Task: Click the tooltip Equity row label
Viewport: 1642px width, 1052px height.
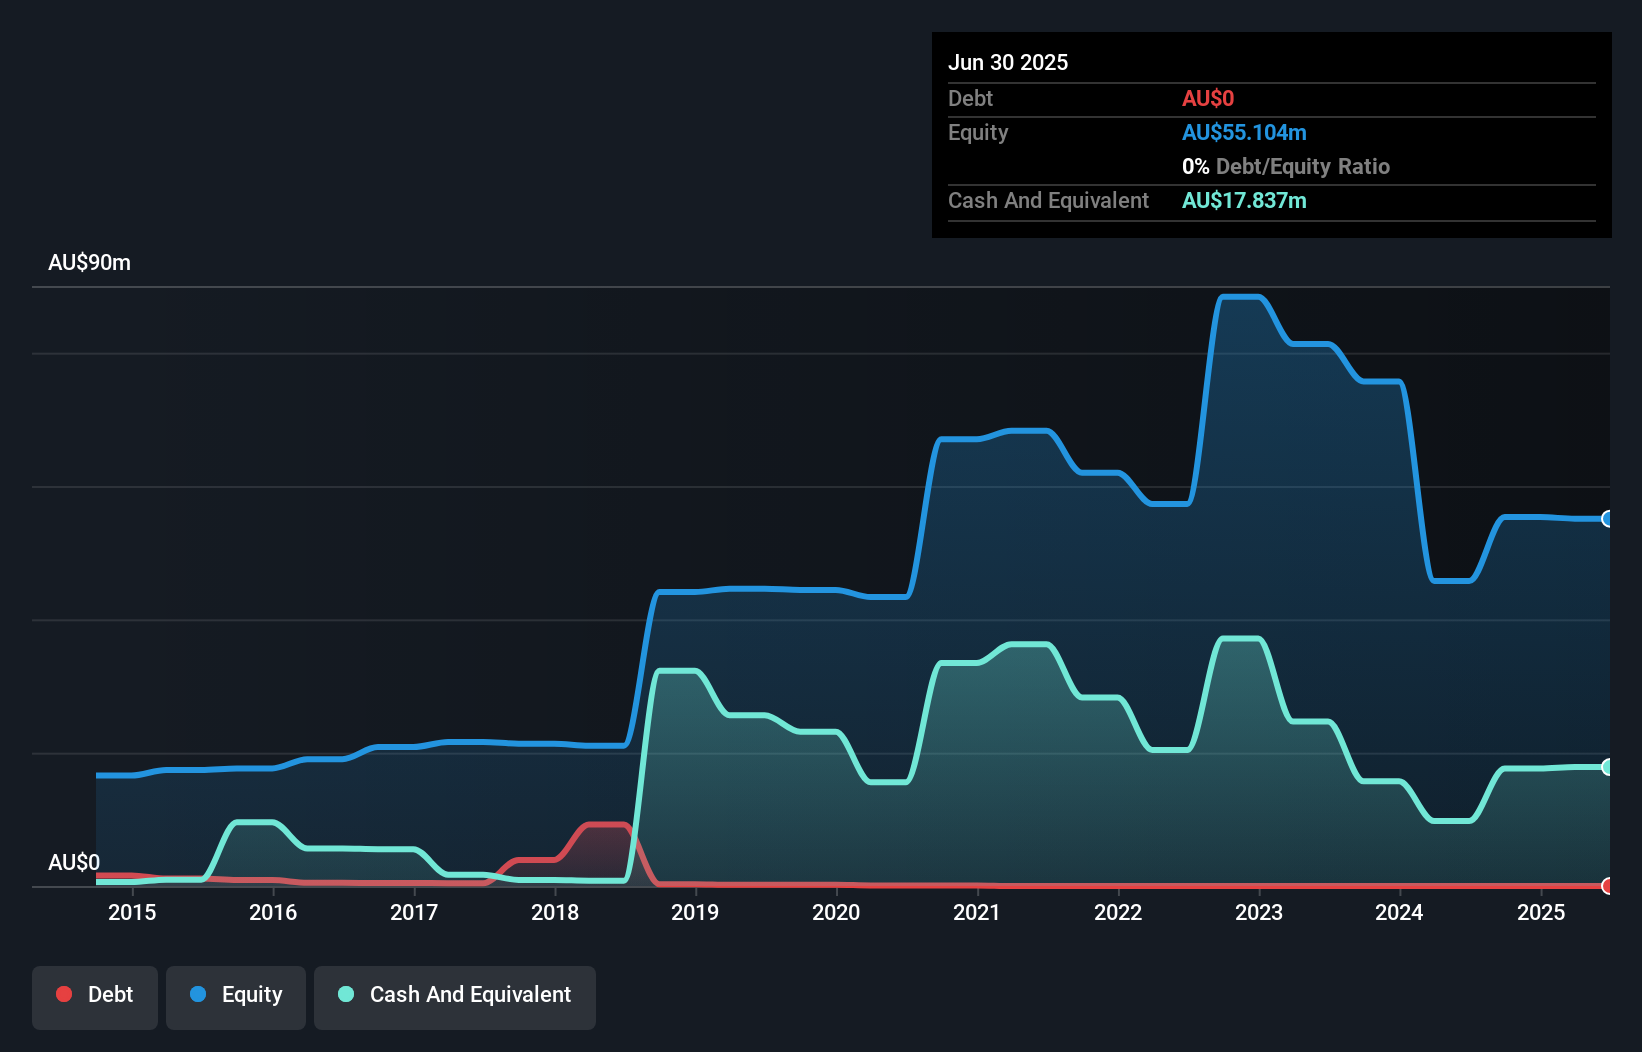Action: point(978,132)
